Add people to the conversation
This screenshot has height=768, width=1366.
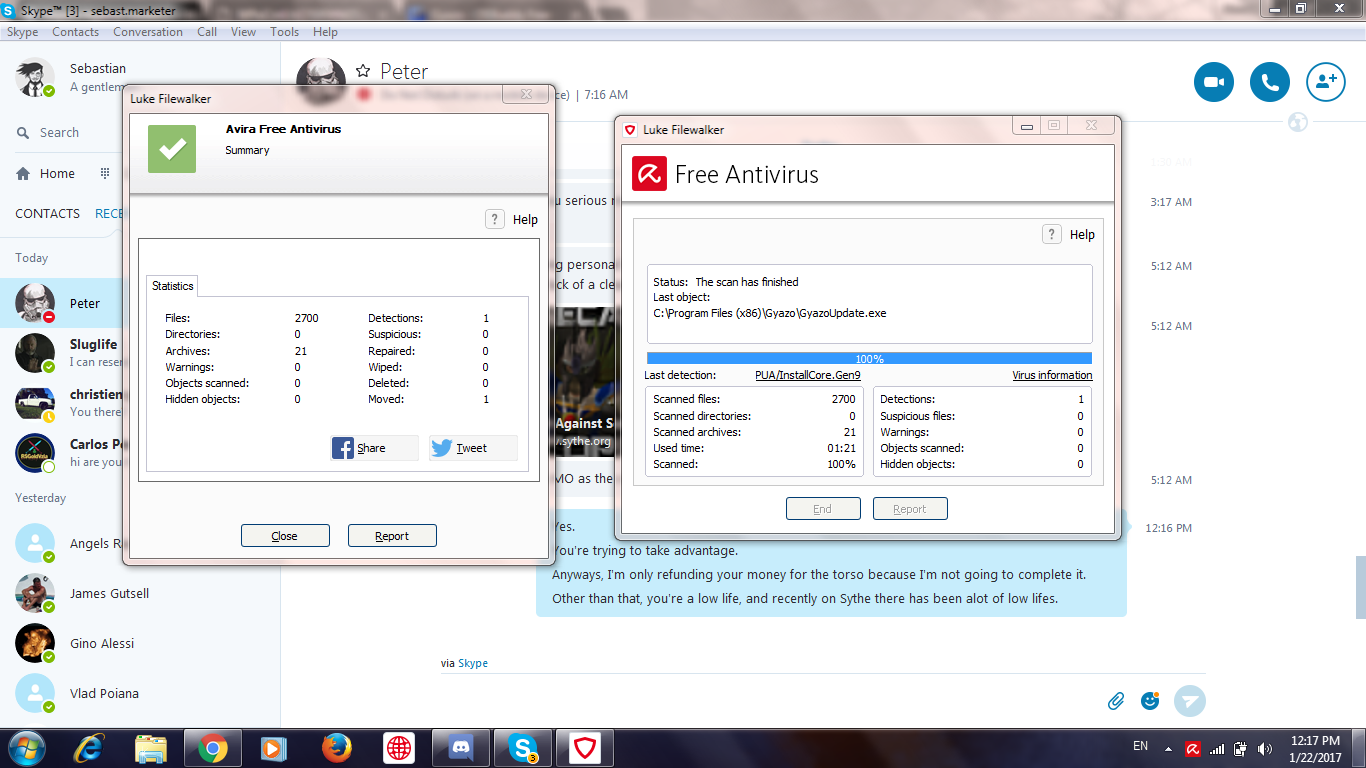(x=1326, y=82)
